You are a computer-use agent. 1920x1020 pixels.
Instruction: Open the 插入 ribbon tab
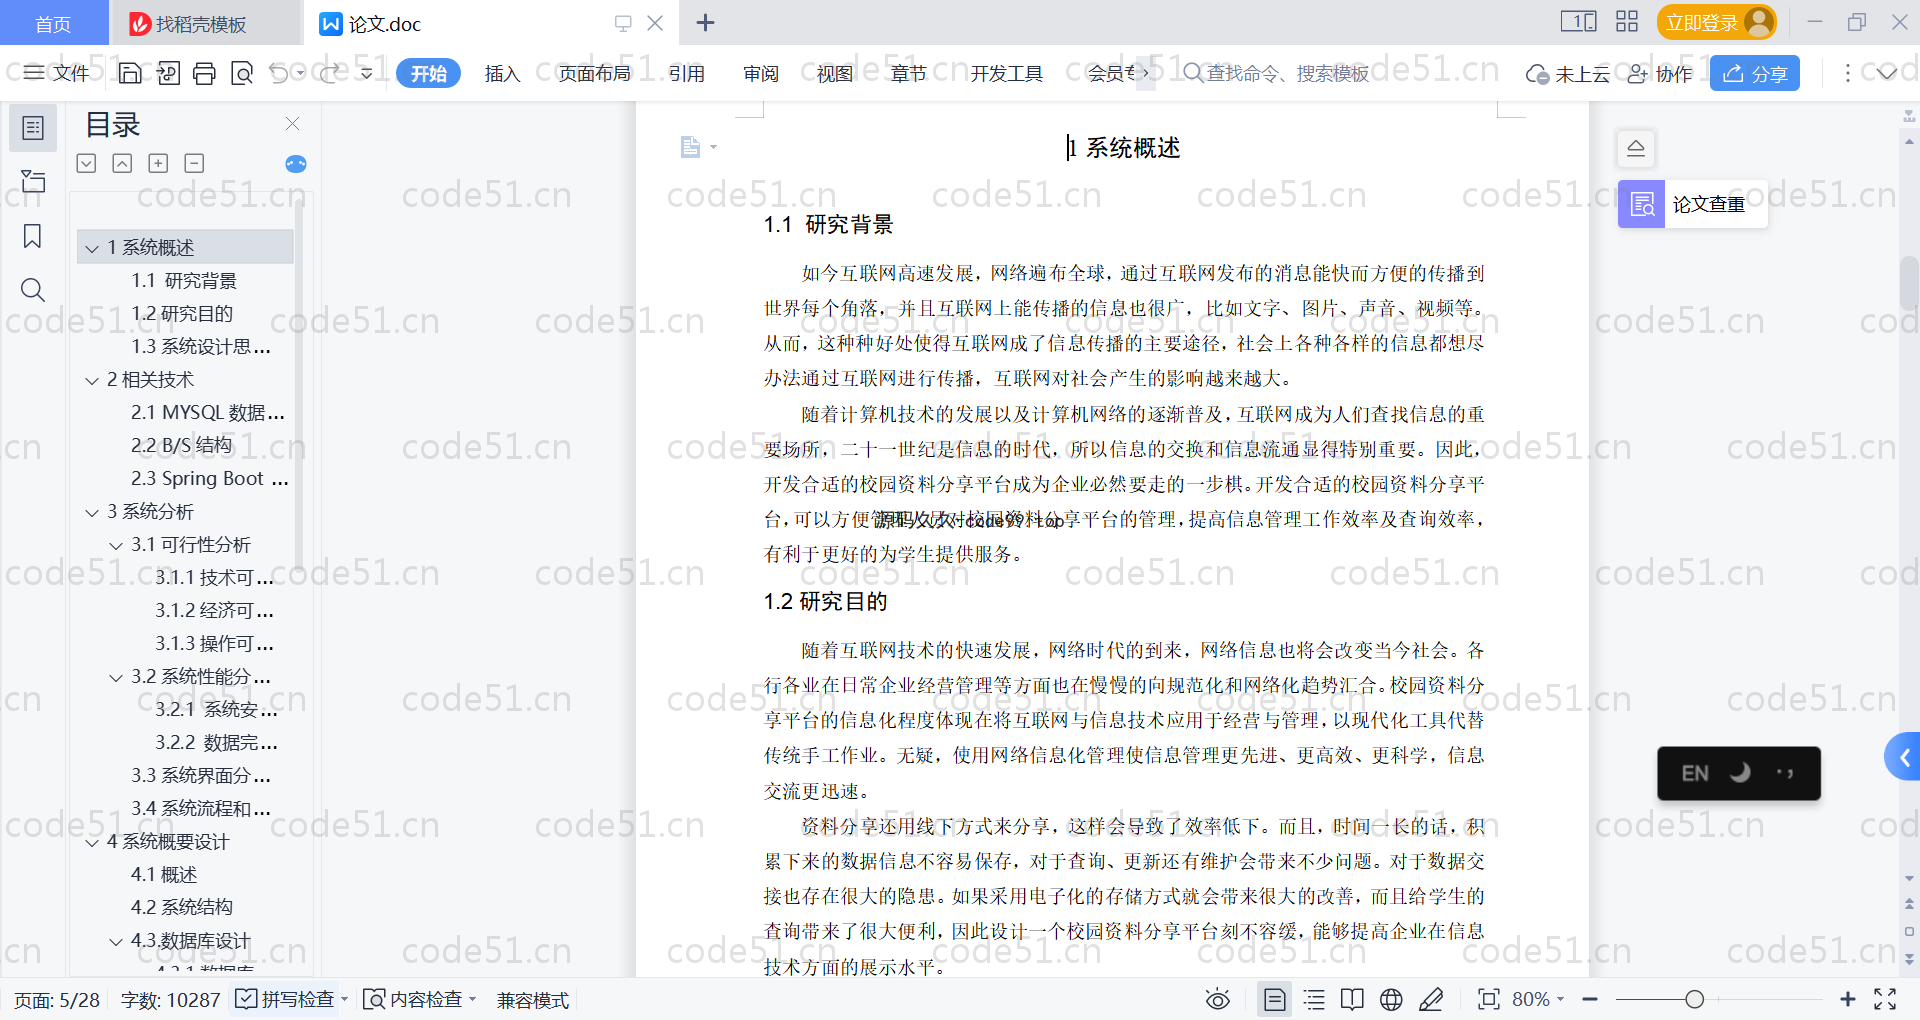502,74
